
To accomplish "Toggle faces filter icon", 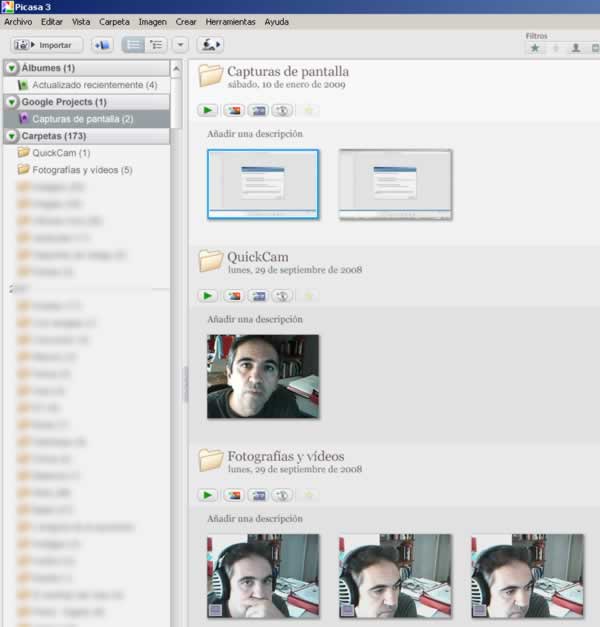I will (576, 48).
